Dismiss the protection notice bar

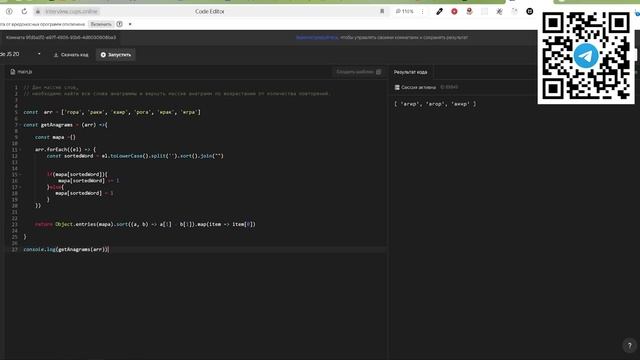(x=130, y=24)
